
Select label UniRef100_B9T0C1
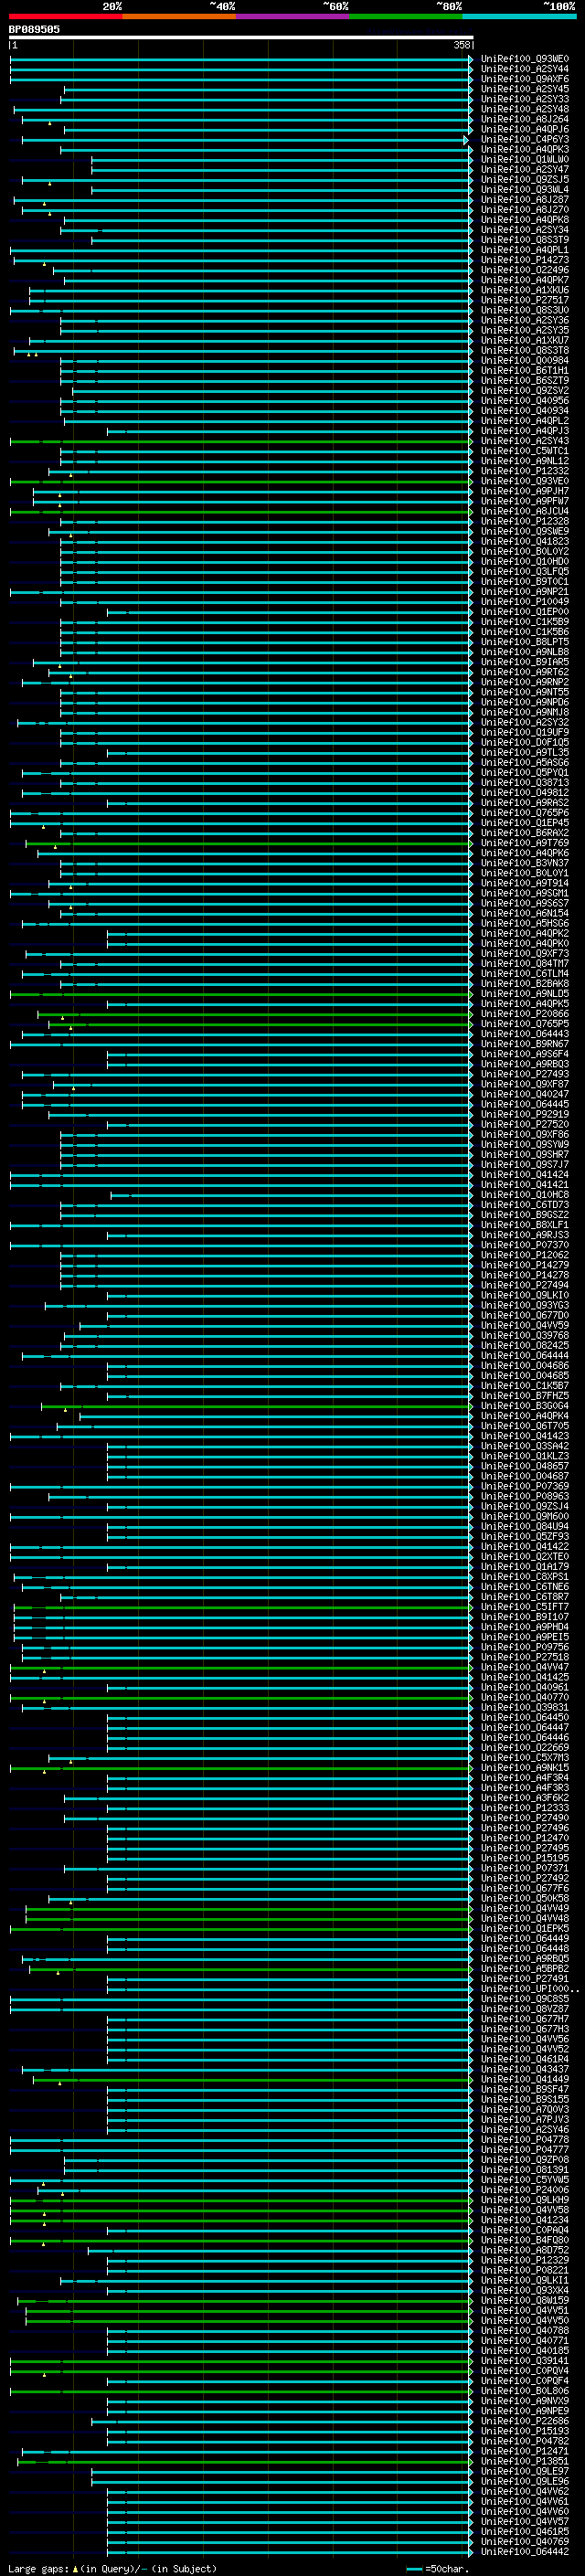pos(525,582)
